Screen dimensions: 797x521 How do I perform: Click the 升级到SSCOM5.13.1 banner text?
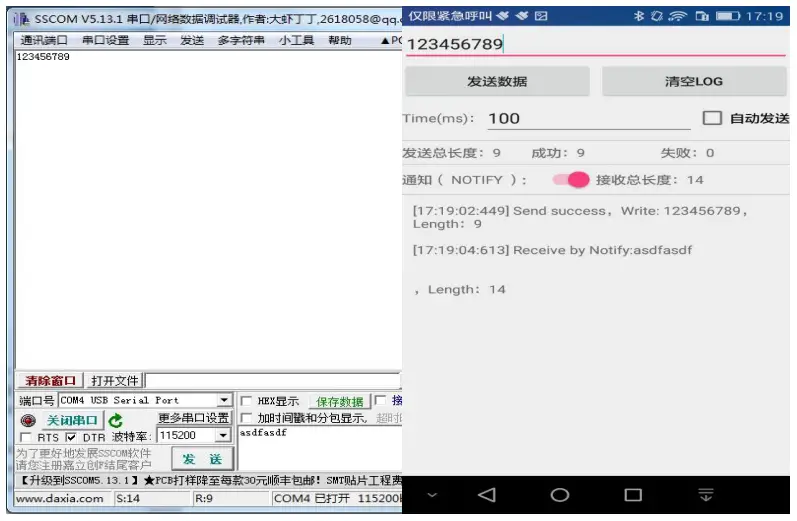tap(79, 480)
